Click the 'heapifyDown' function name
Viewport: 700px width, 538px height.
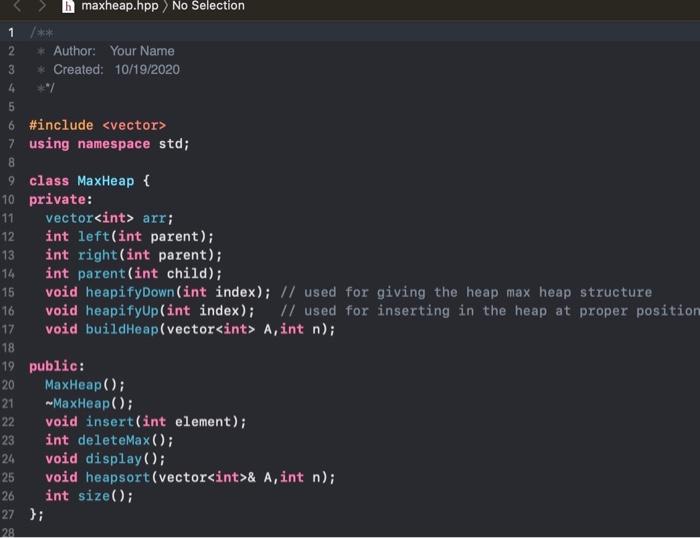(130, 292)
